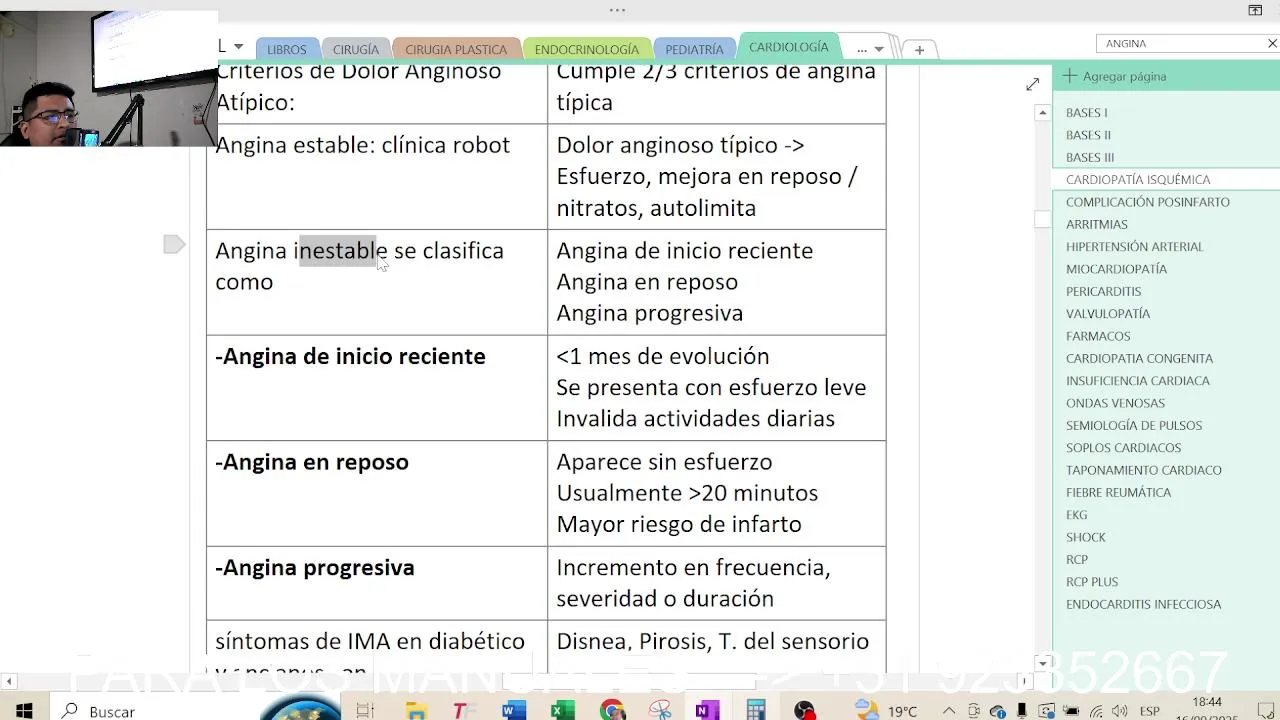This screenshot has width=1280, height=720.
Task: Click Agregar página link
Action: (x=1124, y=76)
